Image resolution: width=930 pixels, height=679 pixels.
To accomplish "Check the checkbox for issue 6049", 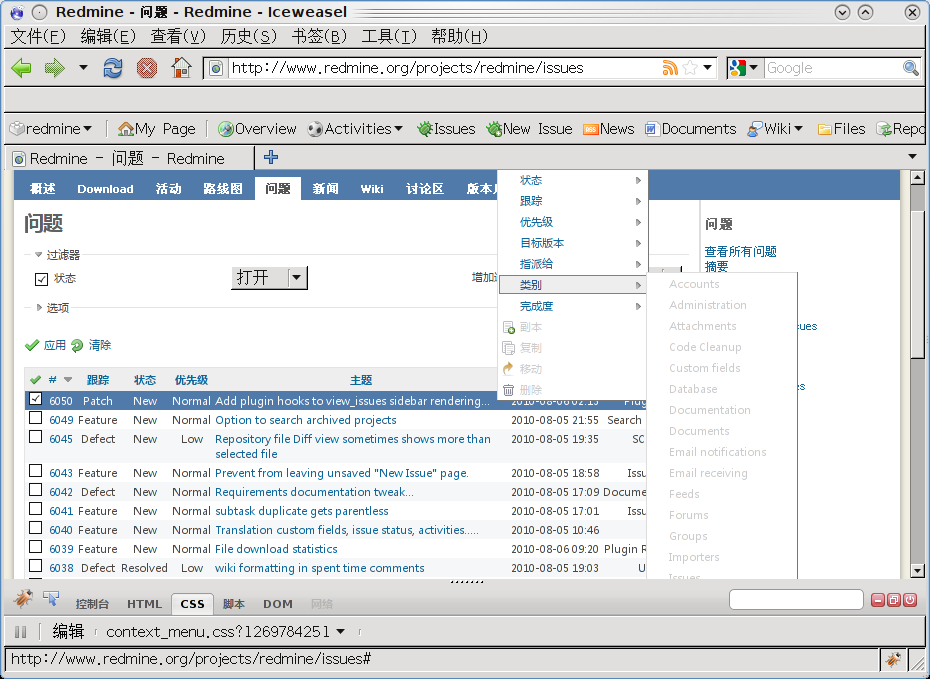I will click(36, 418).
